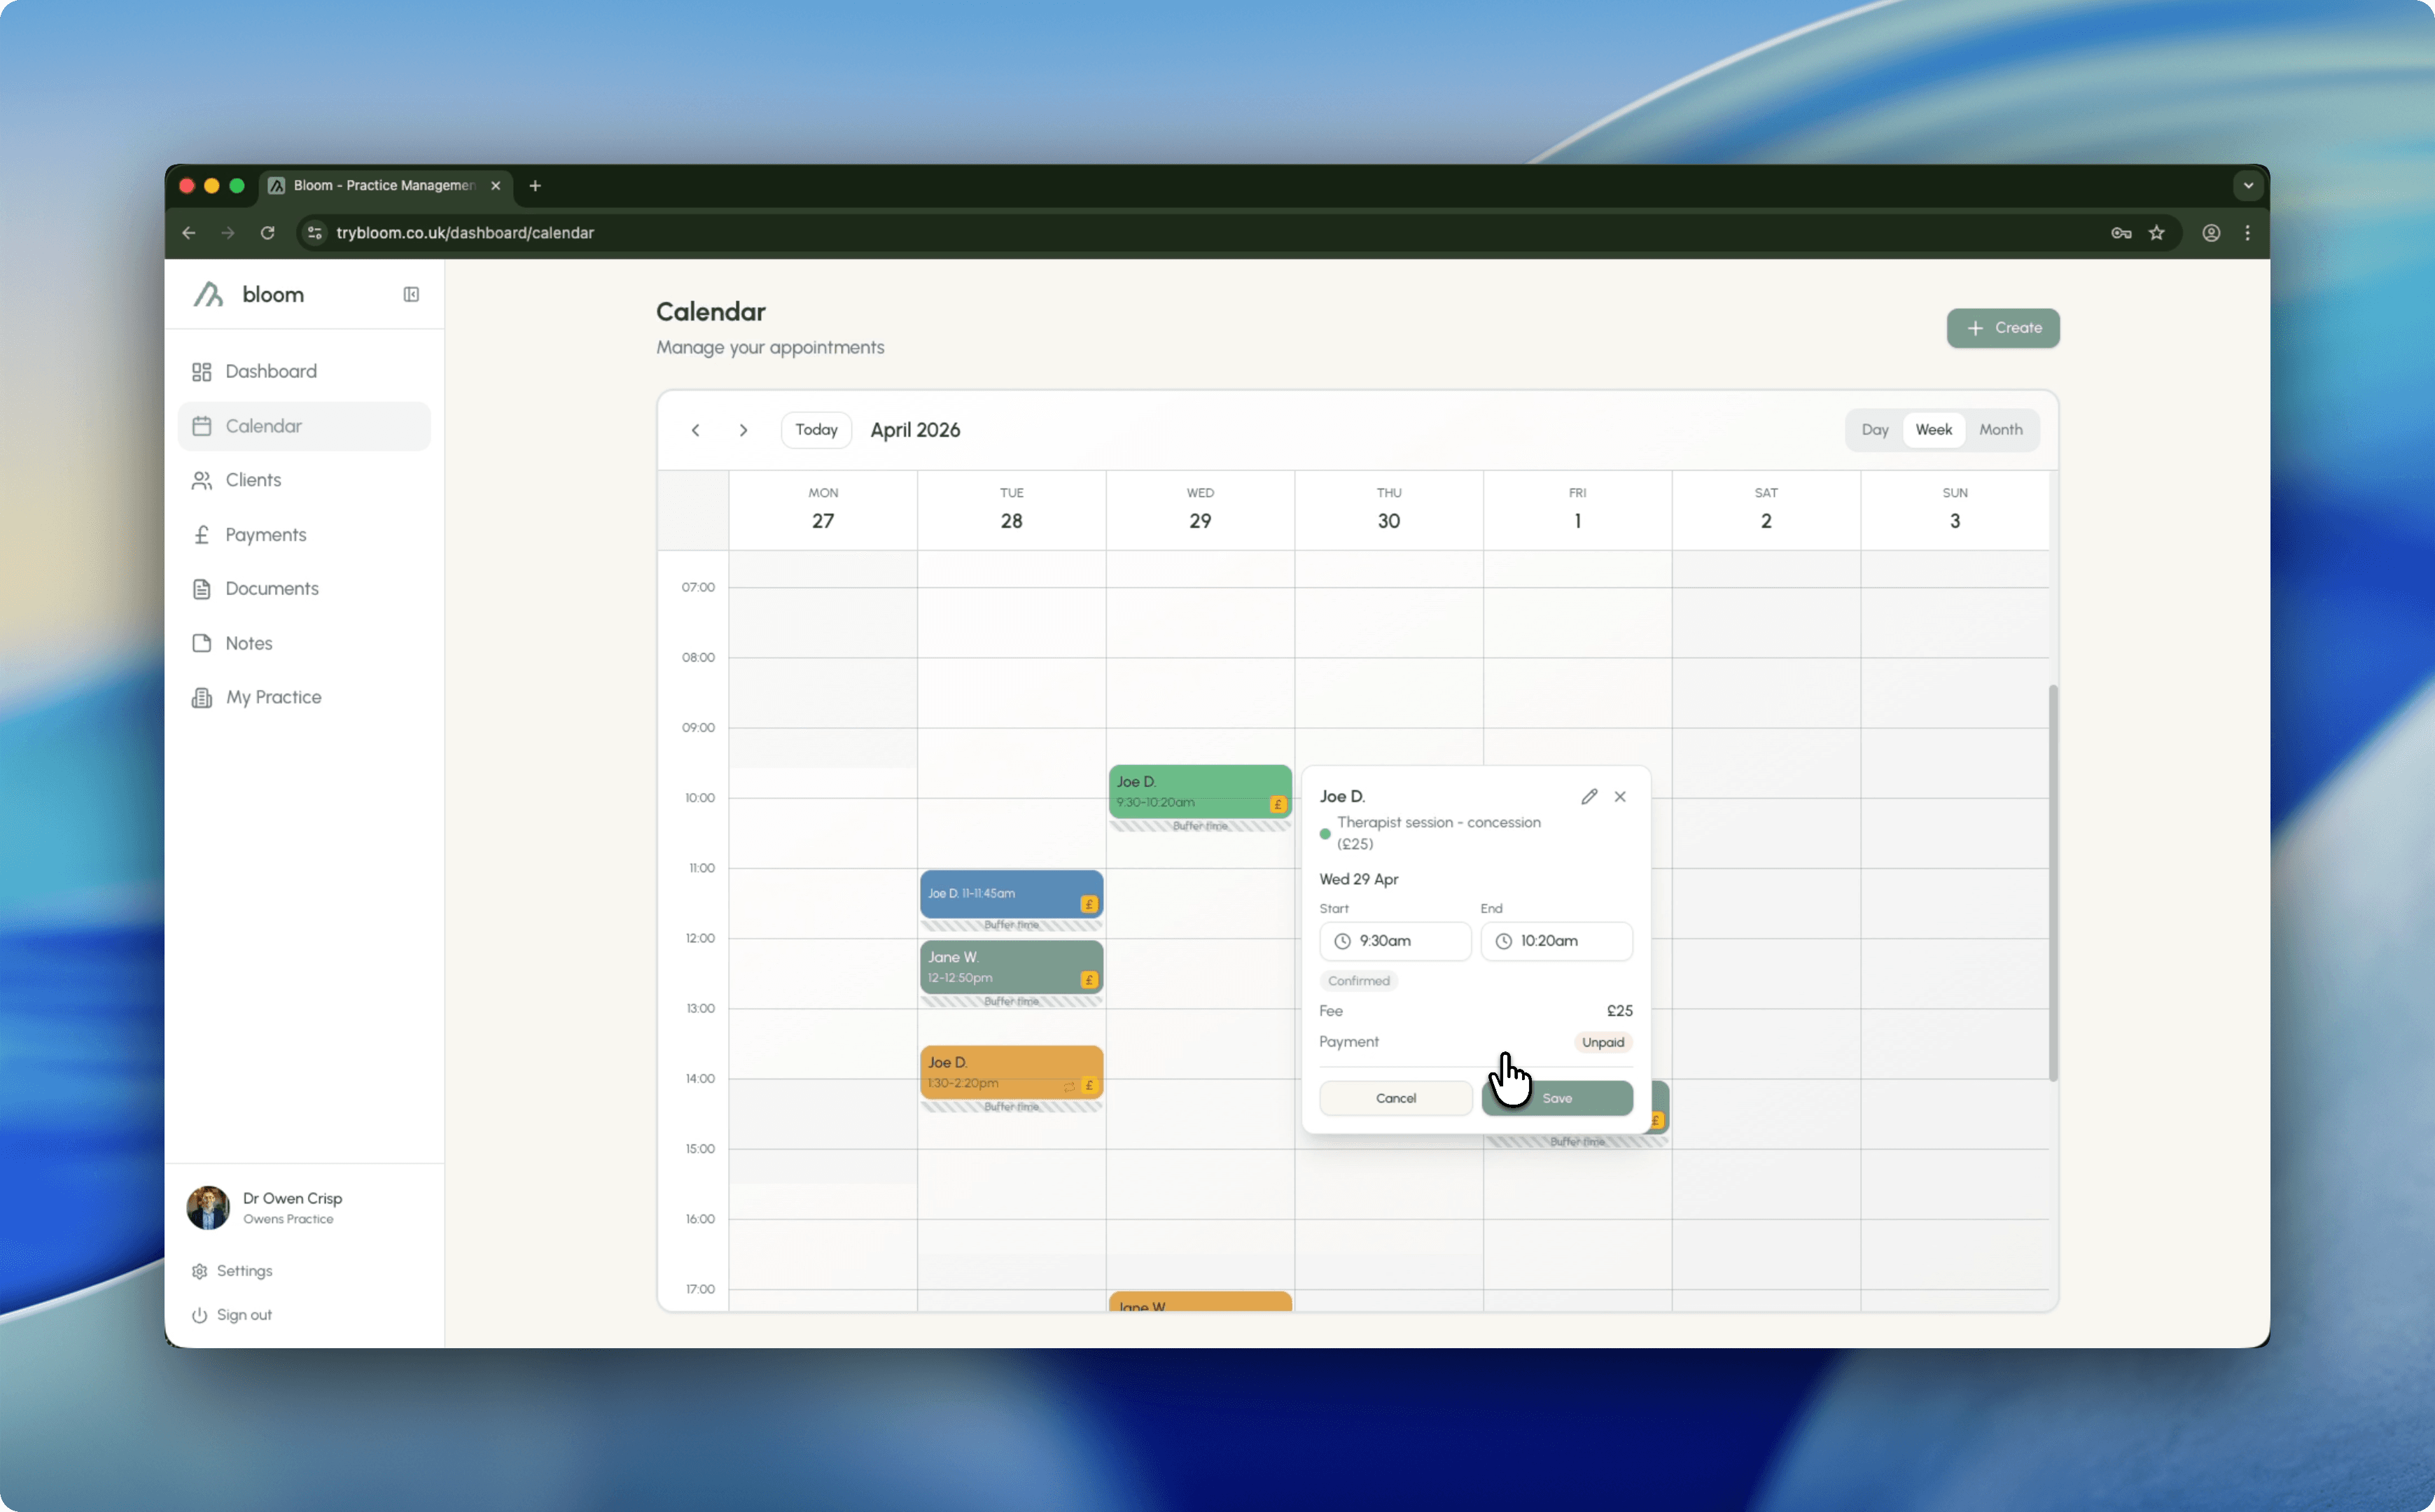Click green session type color dot
The image size is (2435, 1512).
click(1325, 833)
